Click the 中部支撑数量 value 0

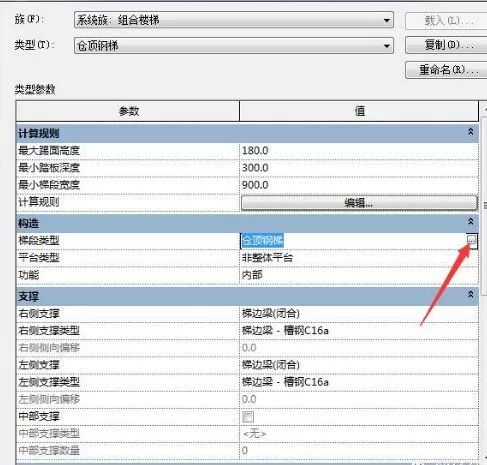[x=245, y=451]
